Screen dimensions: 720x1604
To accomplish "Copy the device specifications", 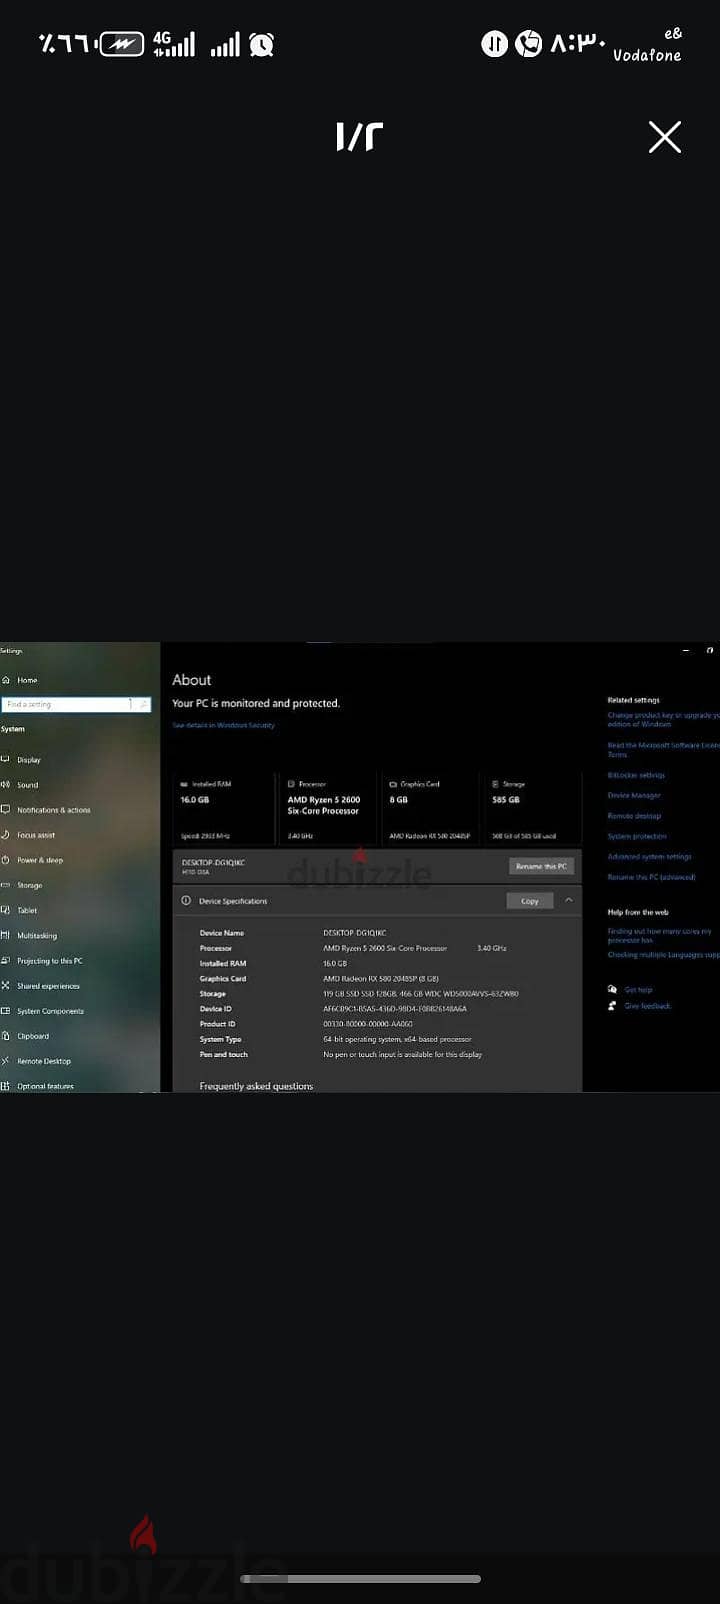I will coord(530,901).
